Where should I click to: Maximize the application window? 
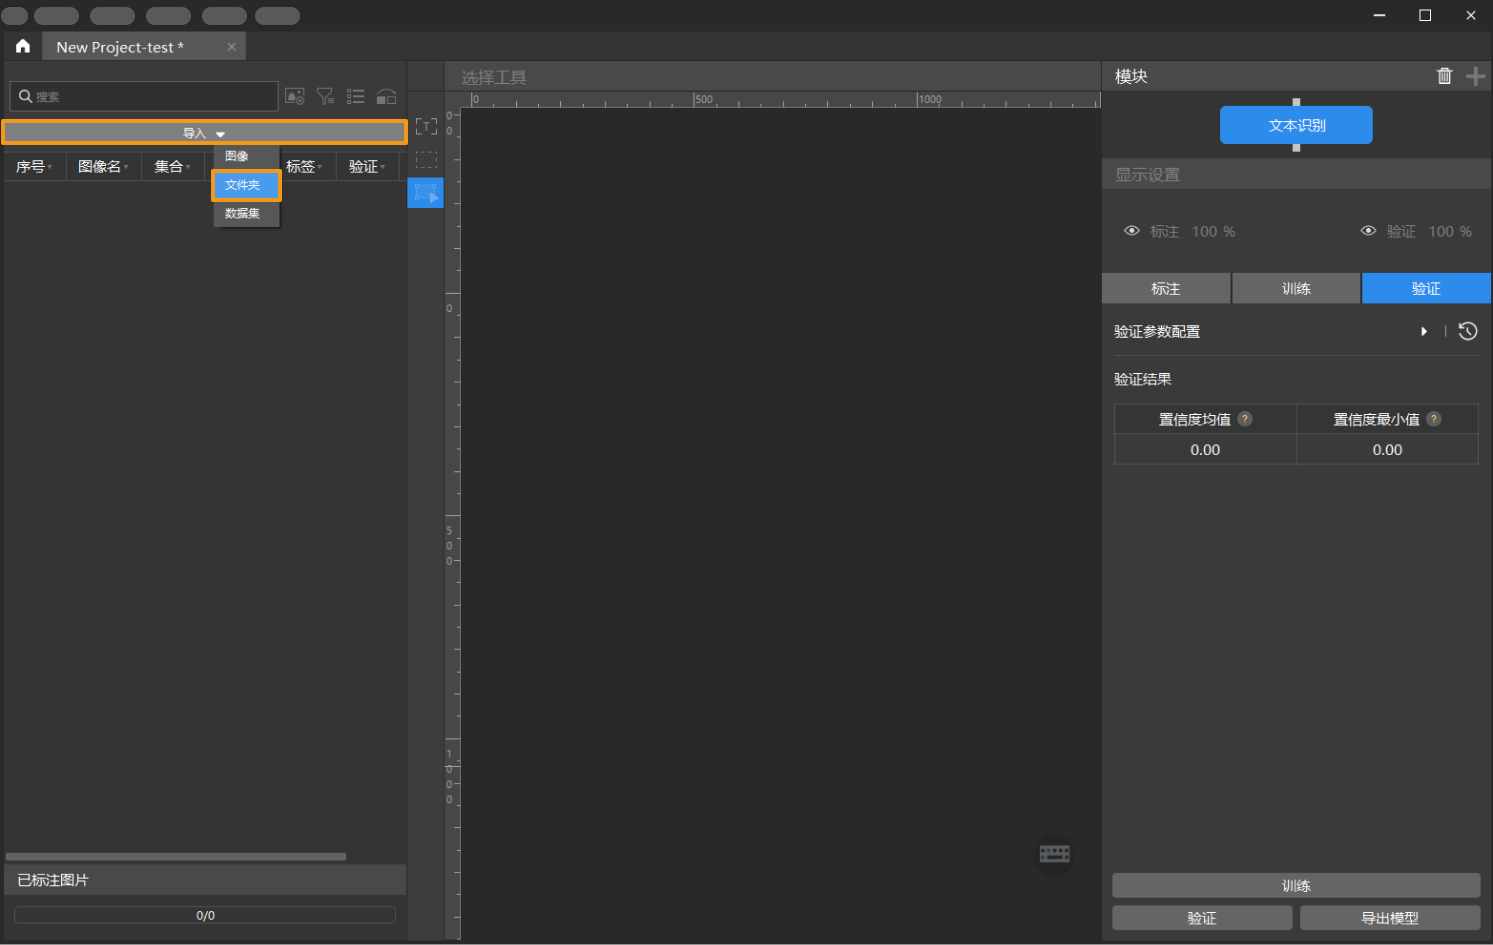click(x=1425, y=15)
